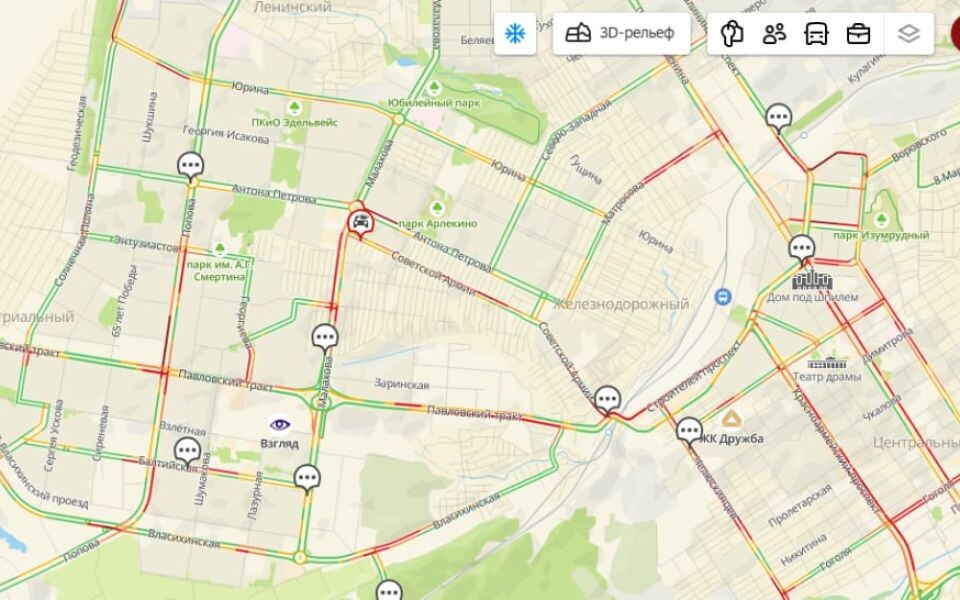Open chat marker on Балтийская street
Image resolution: width=960 pixels, height=600 pixels.
click(187, 452)
